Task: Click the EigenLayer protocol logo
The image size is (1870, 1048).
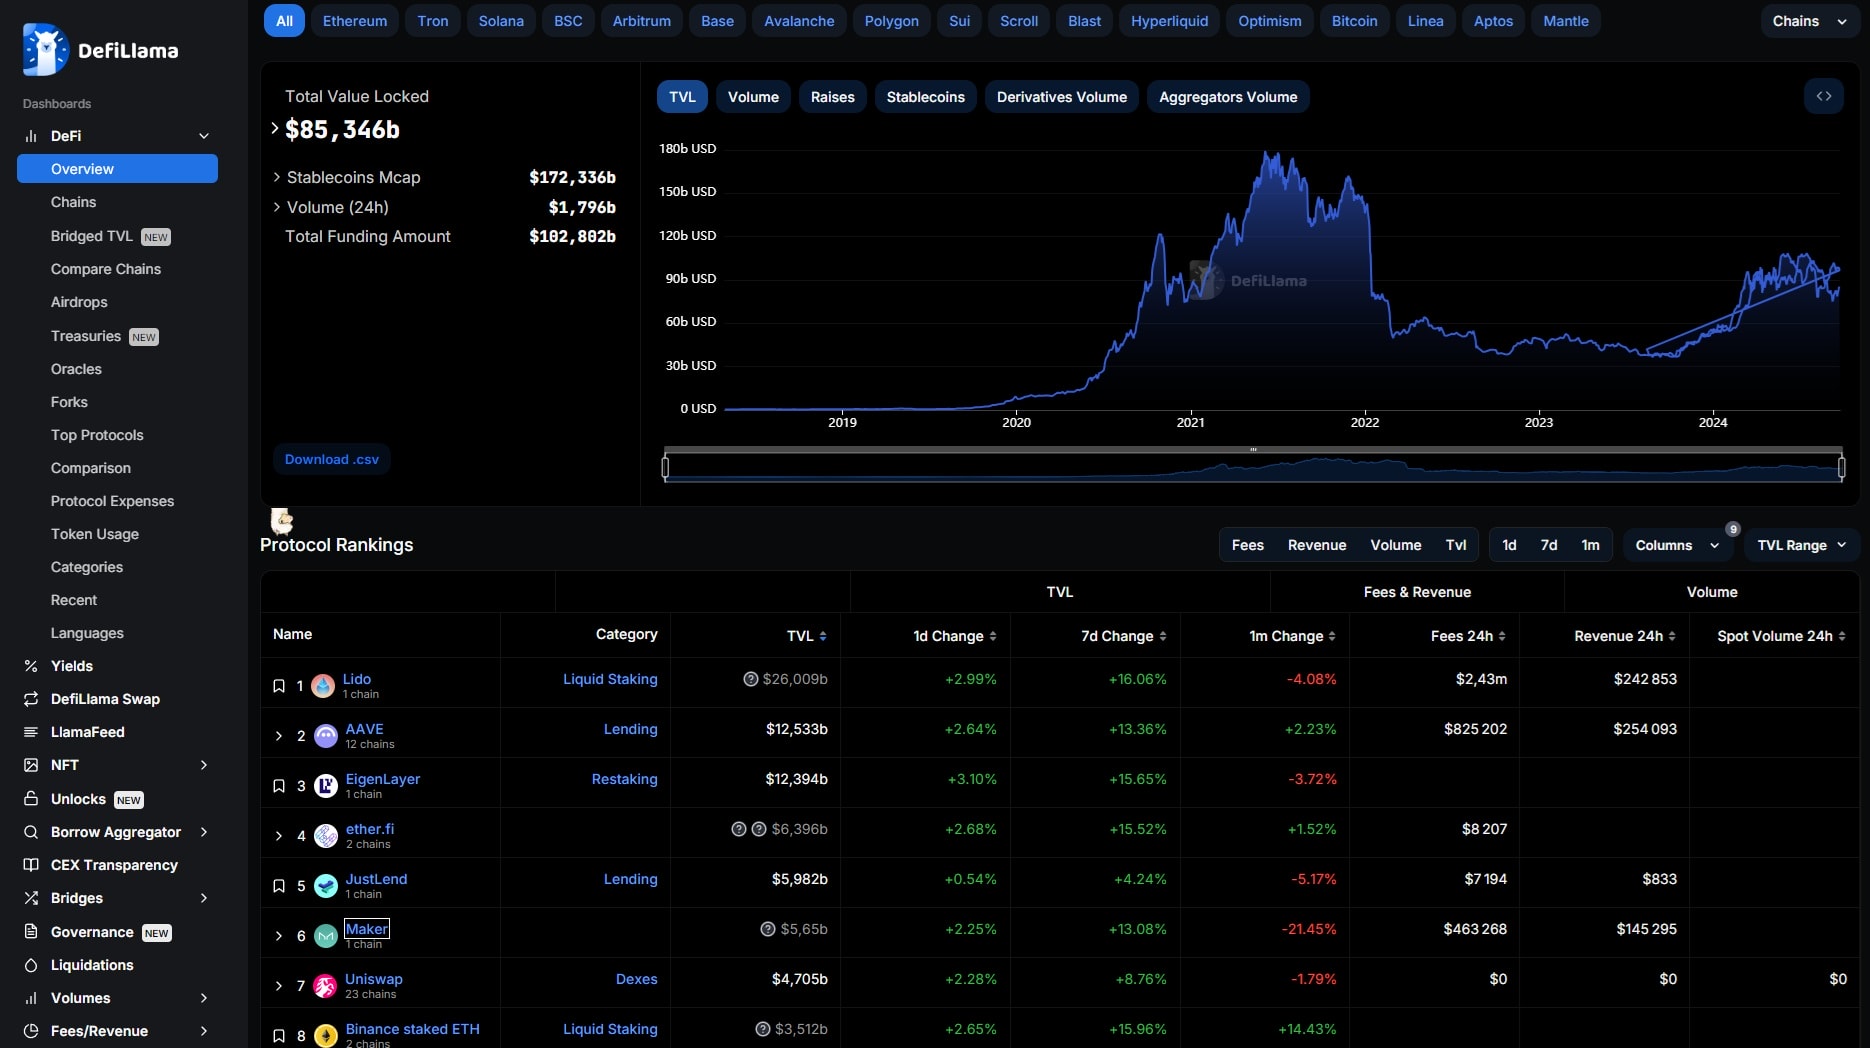Action: 326,786
